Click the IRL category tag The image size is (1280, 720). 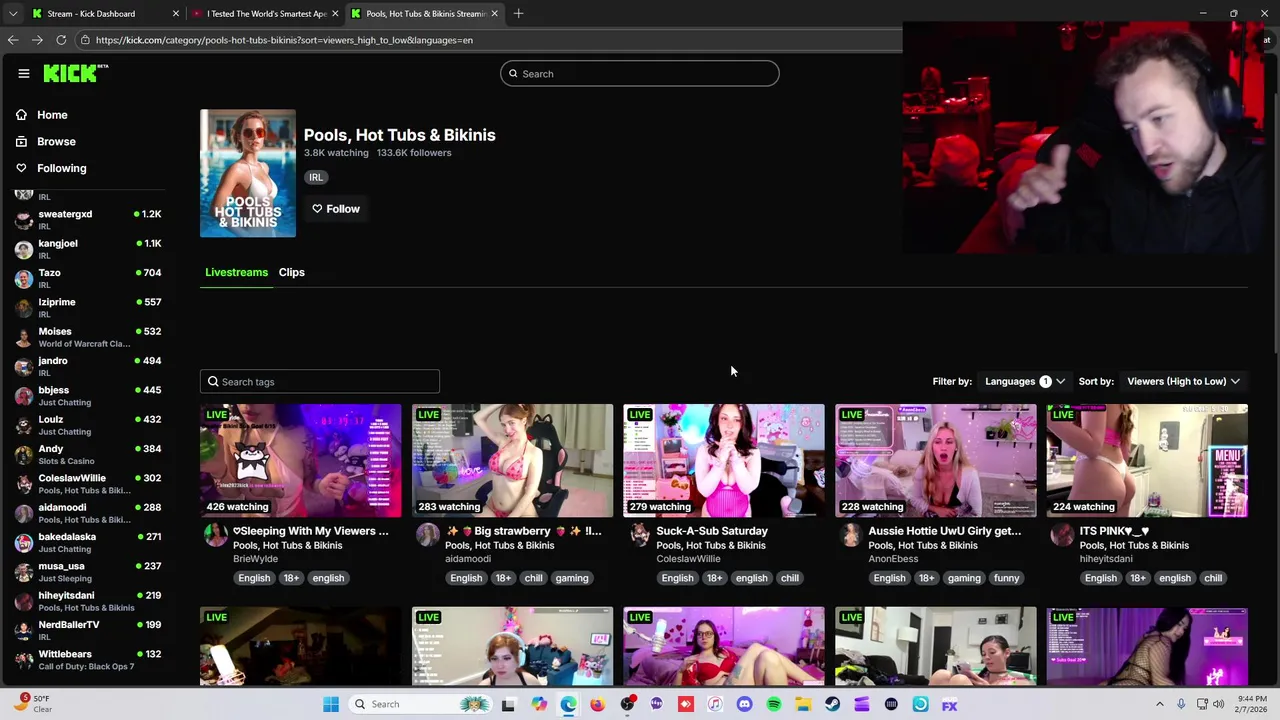tap(316, 177)
